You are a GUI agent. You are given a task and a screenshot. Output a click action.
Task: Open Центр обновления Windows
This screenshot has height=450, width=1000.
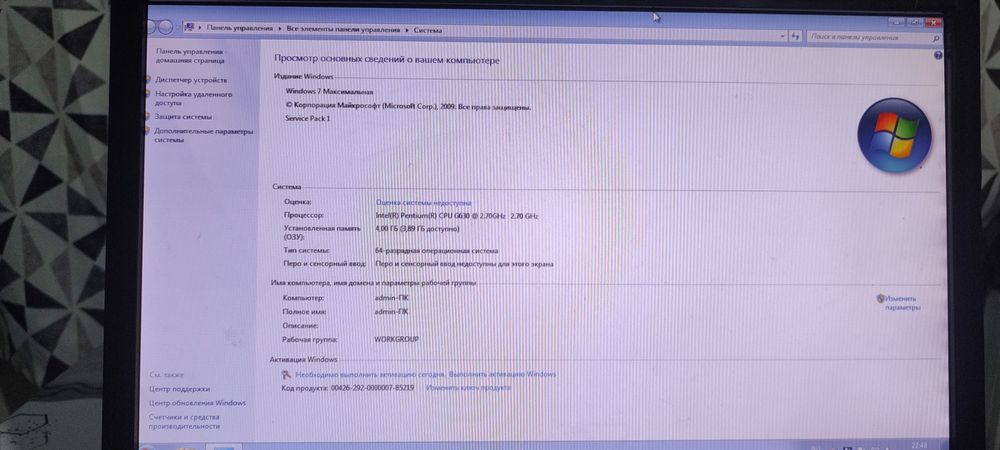click(197, 403)
